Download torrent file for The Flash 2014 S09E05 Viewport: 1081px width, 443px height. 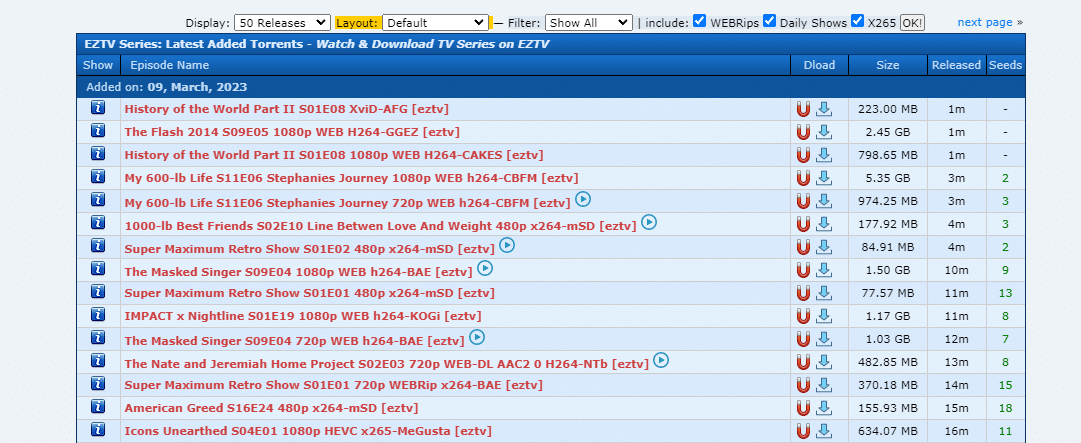[824, 132]
